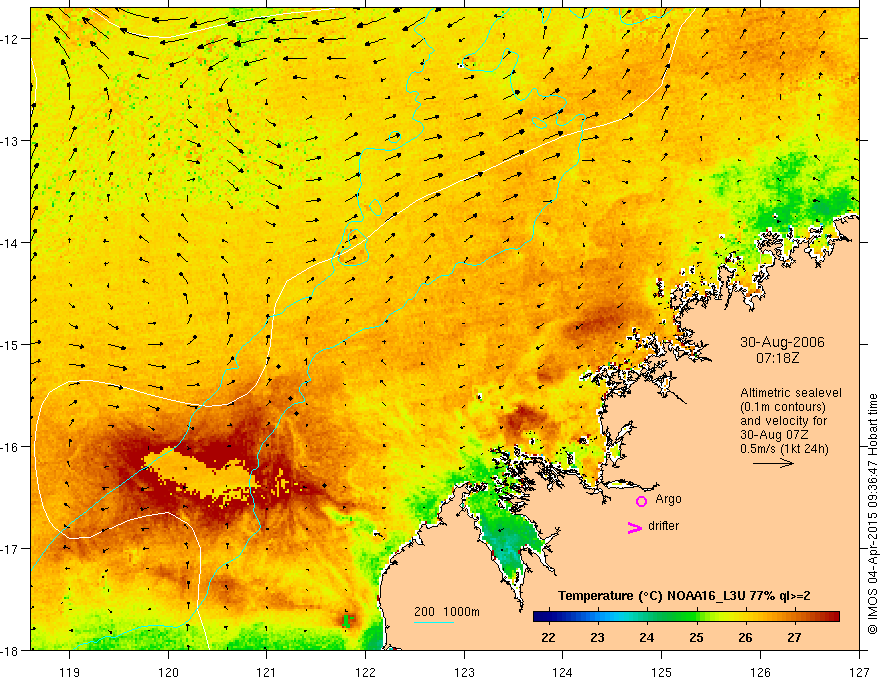Click the 'drifter' legend label
The height and width of the screenshot is (680, 880).
[663, 526]
